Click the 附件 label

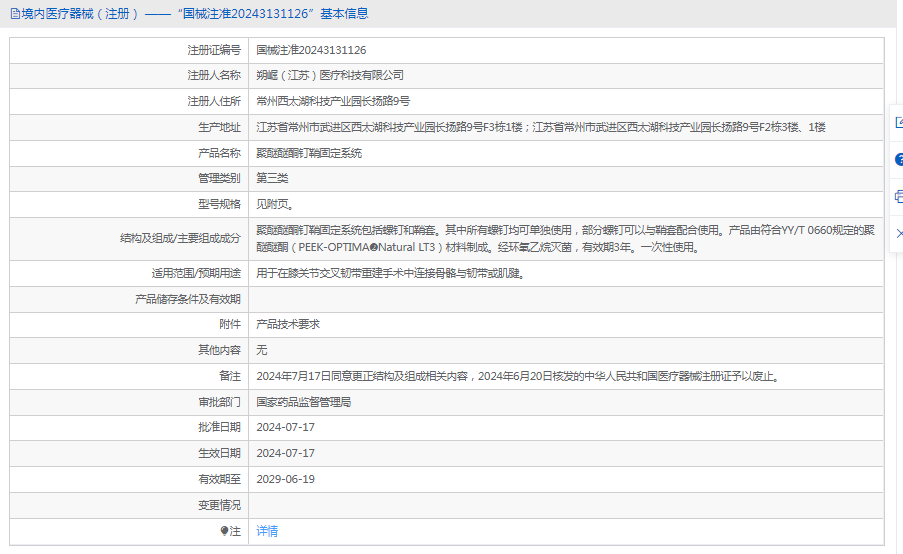click(230, 324)
